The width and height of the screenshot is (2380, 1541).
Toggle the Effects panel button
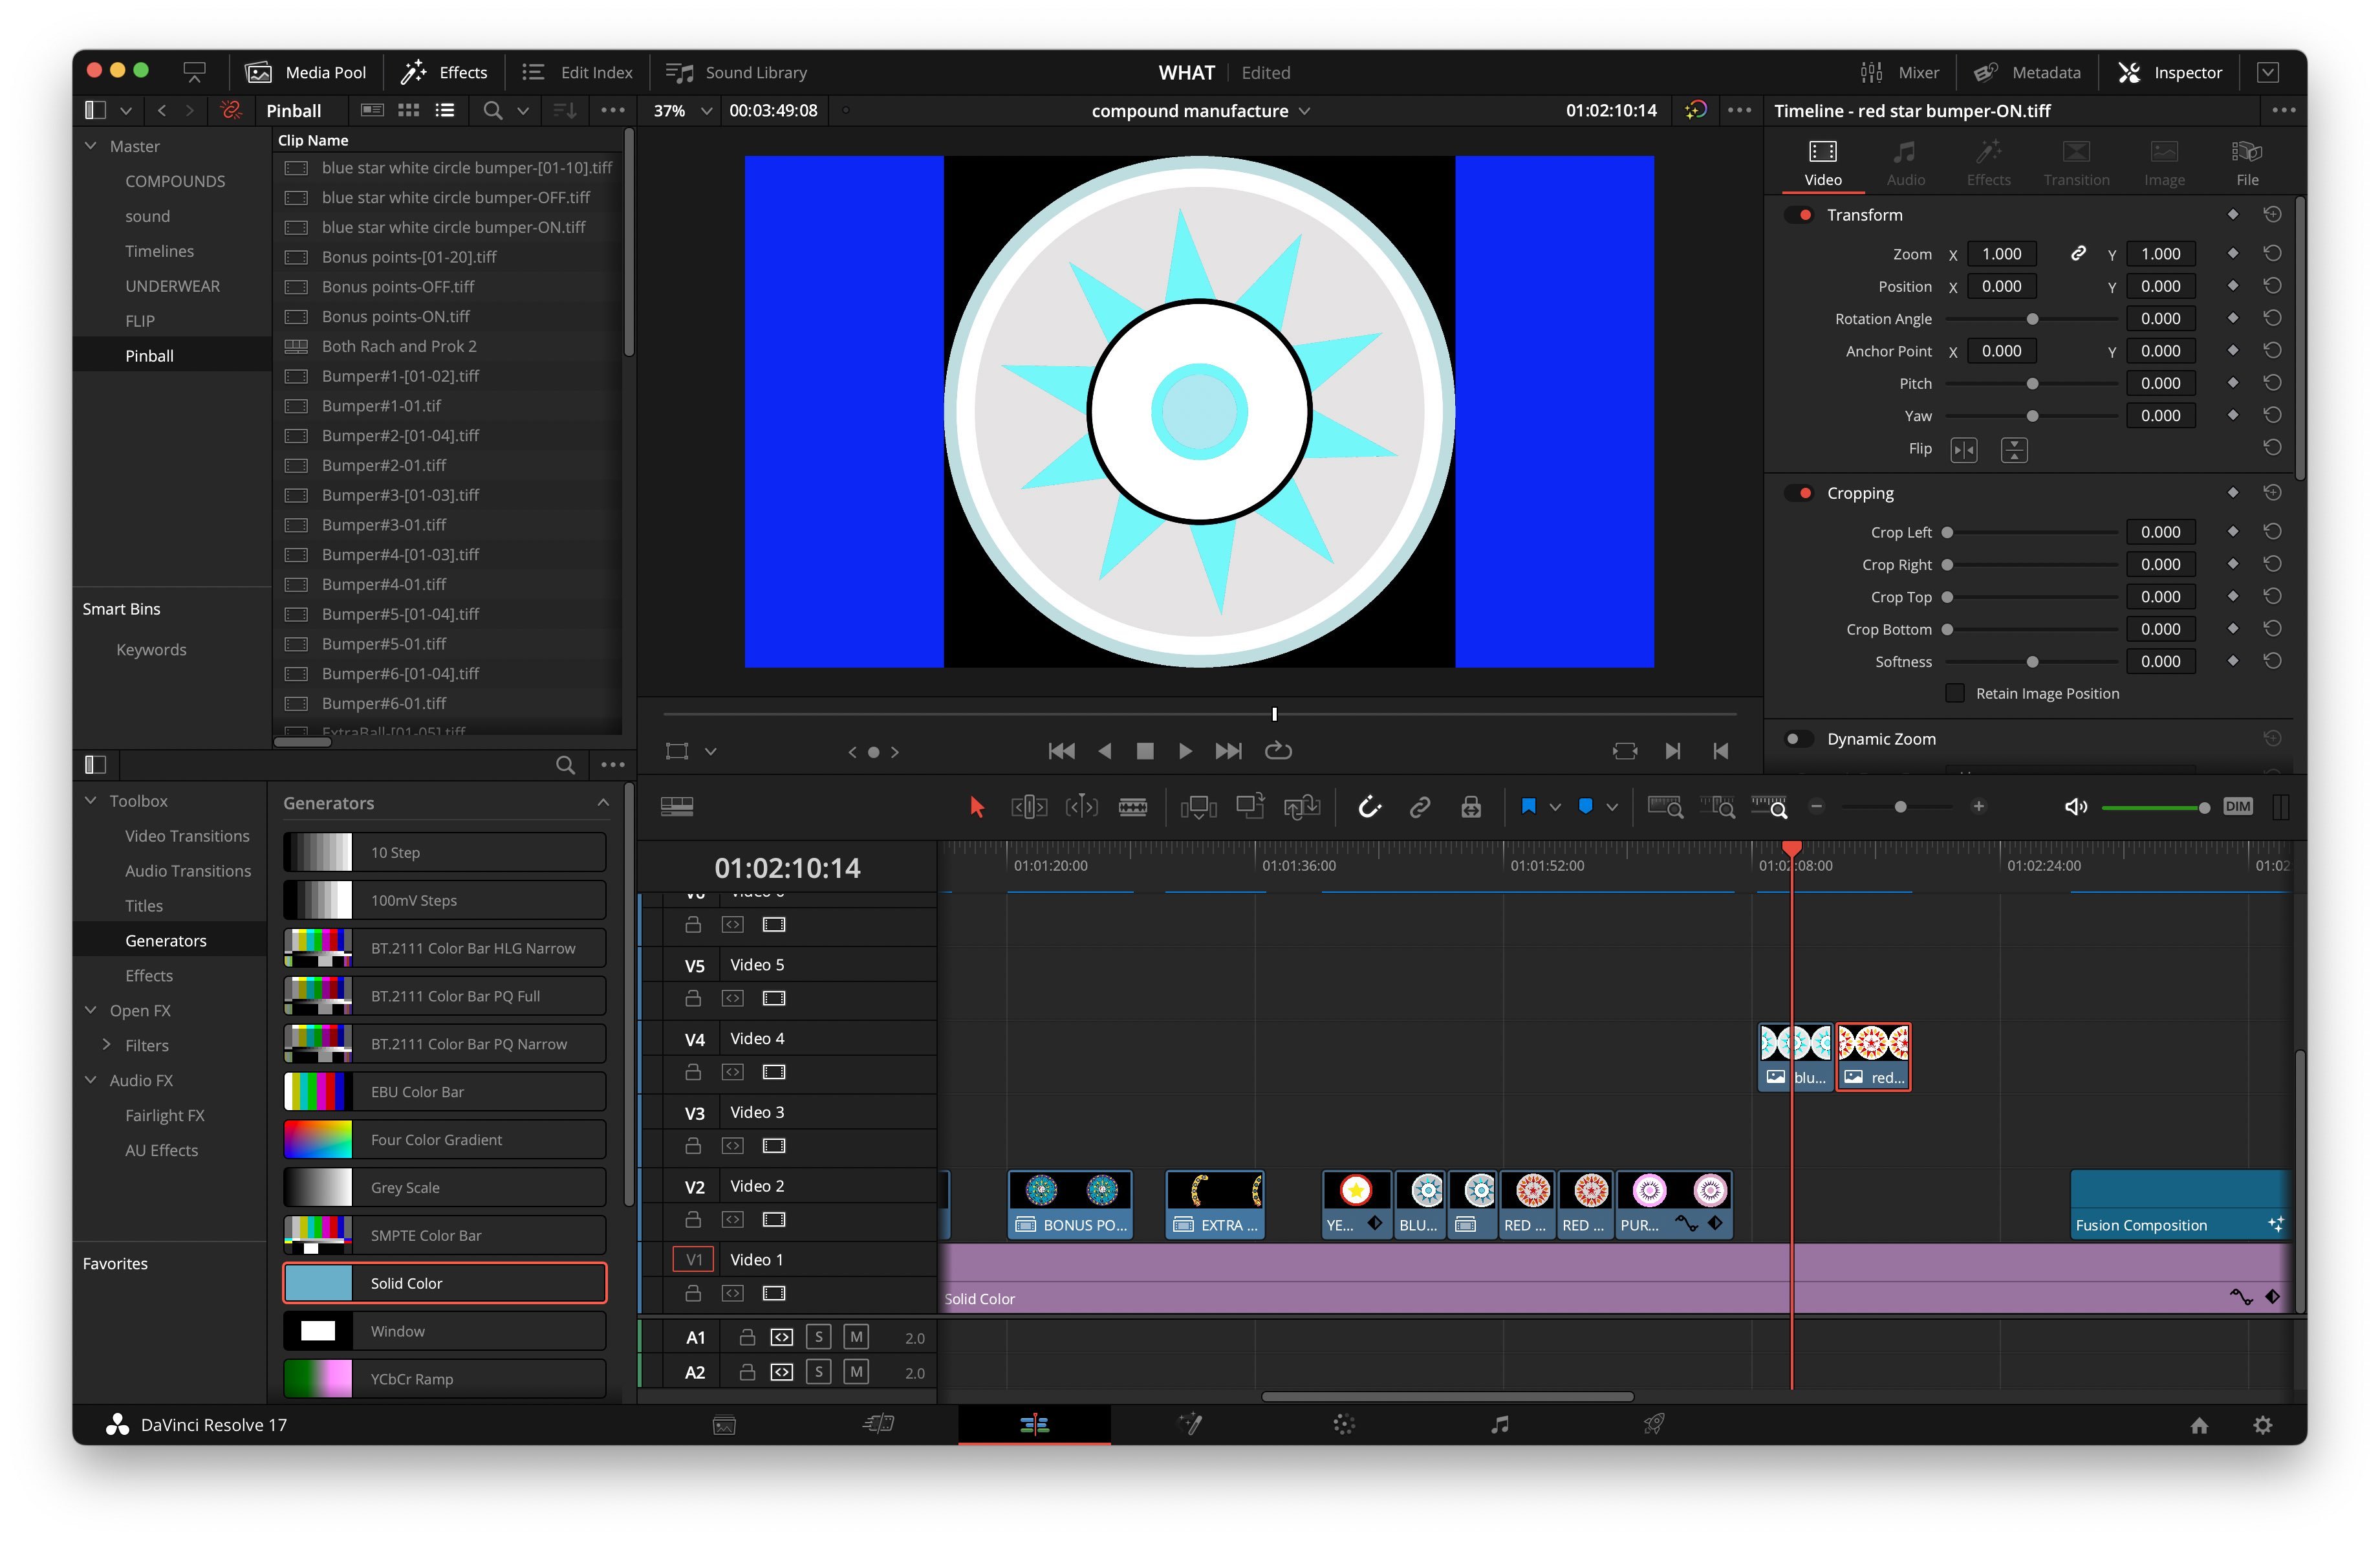coord(444,72)
